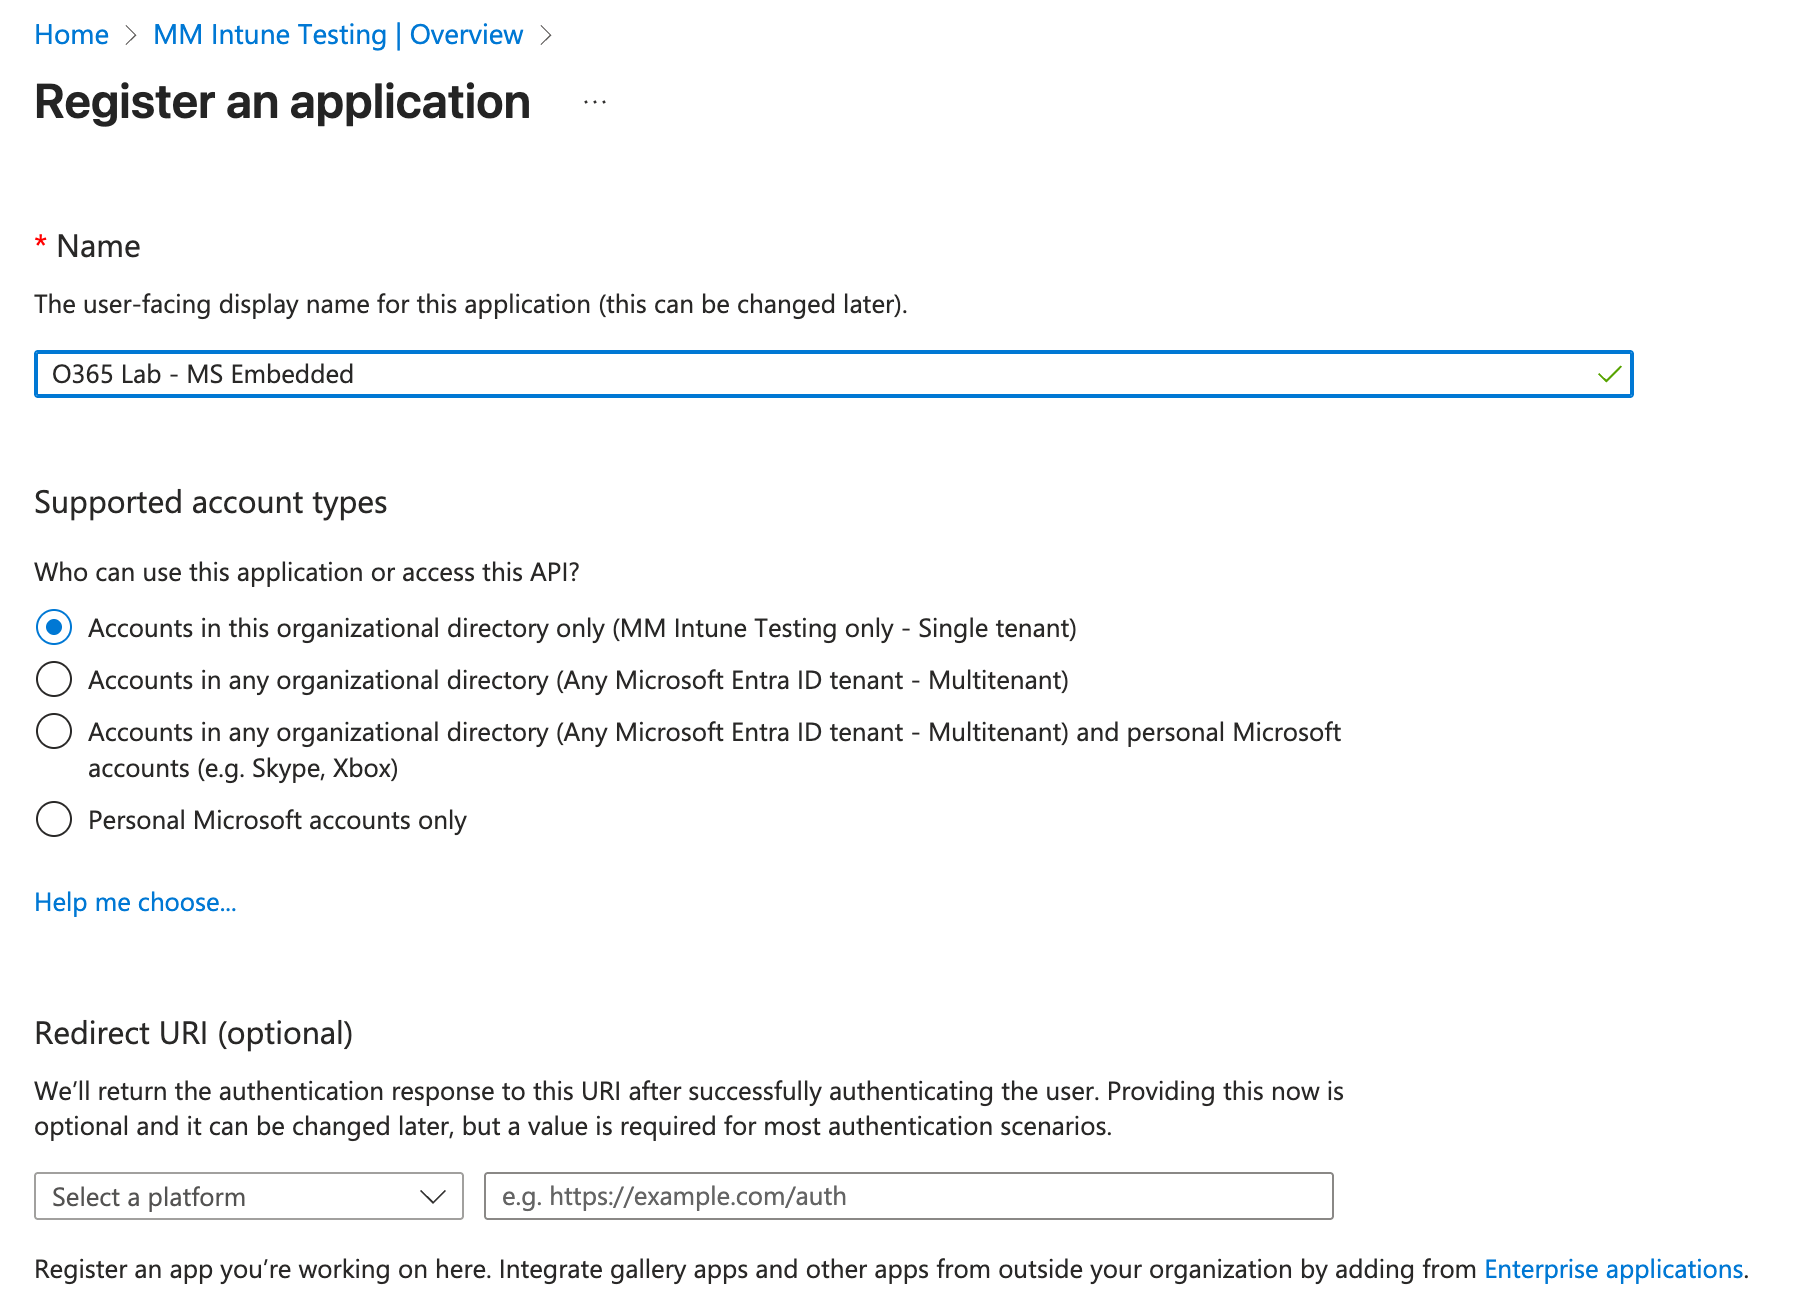The image size is (1814, 1312).
Task: Click the Help me choose link
Action: pyautogui.click(x=135, y=902)
